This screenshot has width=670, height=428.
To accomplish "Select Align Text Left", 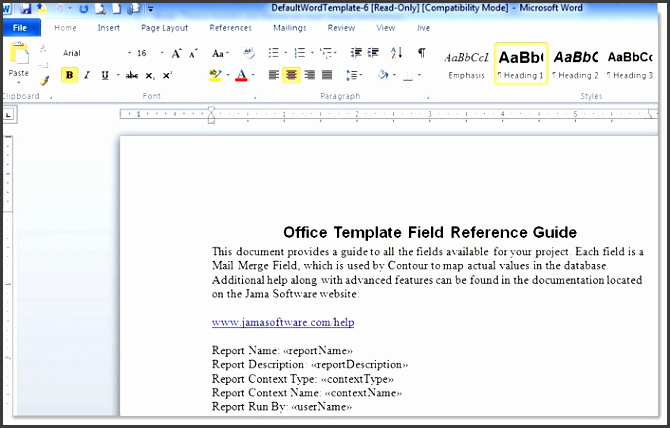I will click(273, 75).
